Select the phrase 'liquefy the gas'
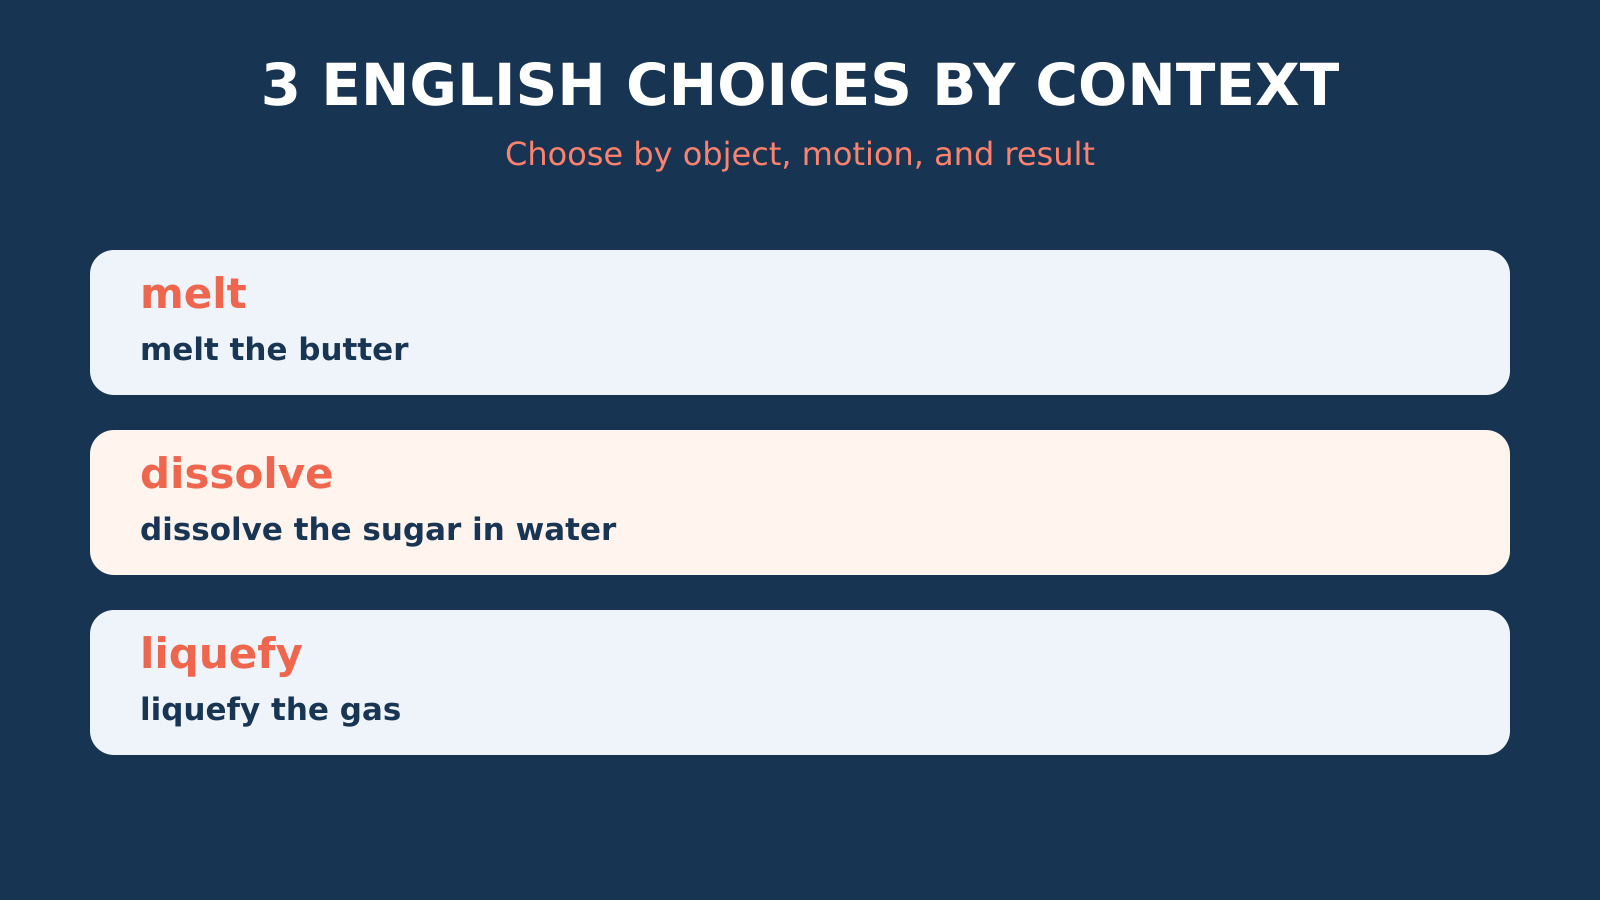 [270, 710]
